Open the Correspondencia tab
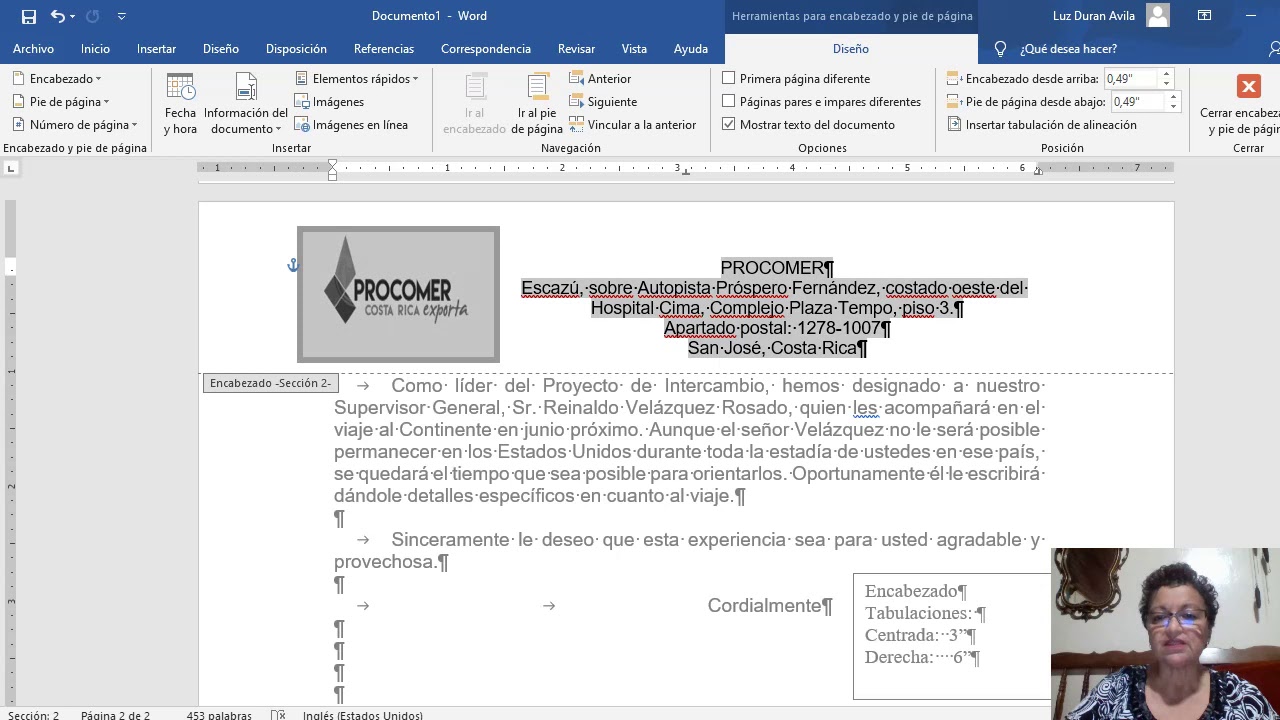Screen dimensions: 1280x720 [x=485, y=49]
